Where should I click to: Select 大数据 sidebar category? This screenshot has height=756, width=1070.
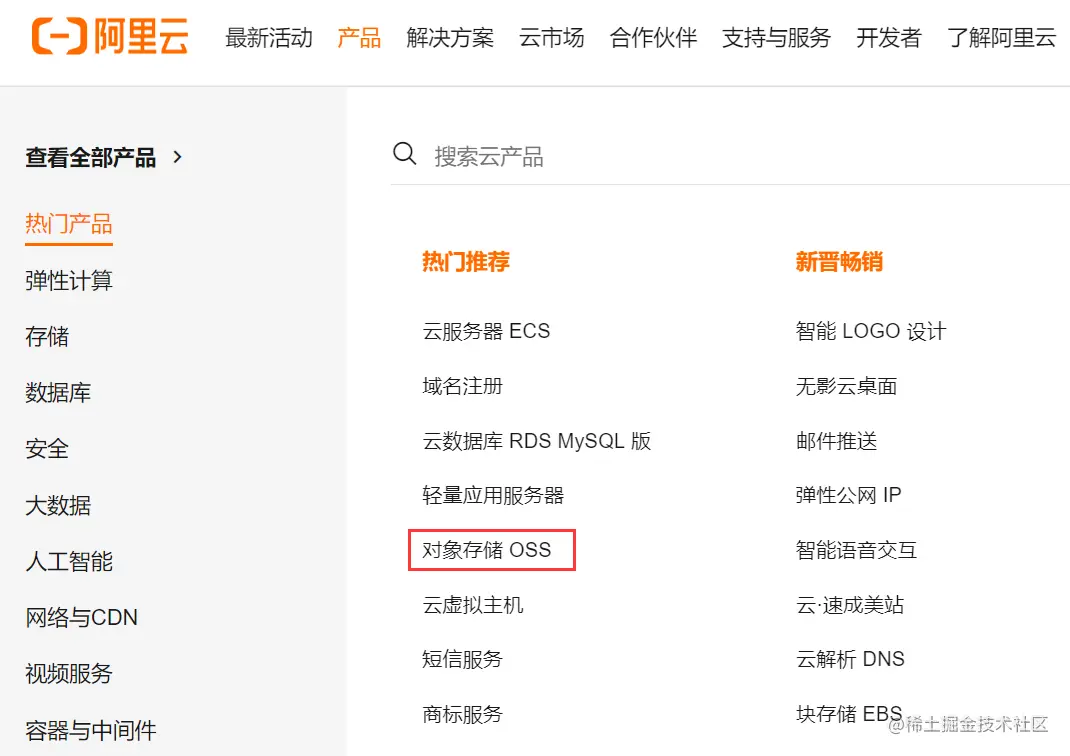point(58,506)
